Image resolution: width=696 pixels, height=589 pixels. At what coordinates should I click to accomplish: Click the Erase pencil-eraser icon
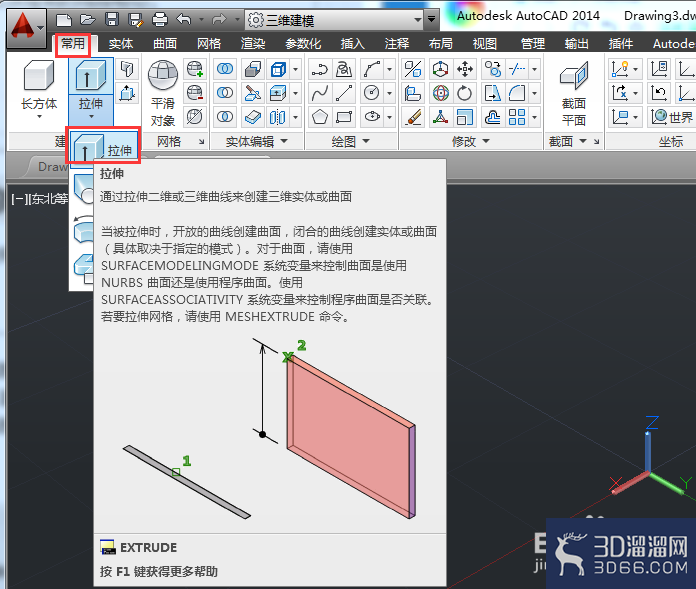click(x=413, y=117)
